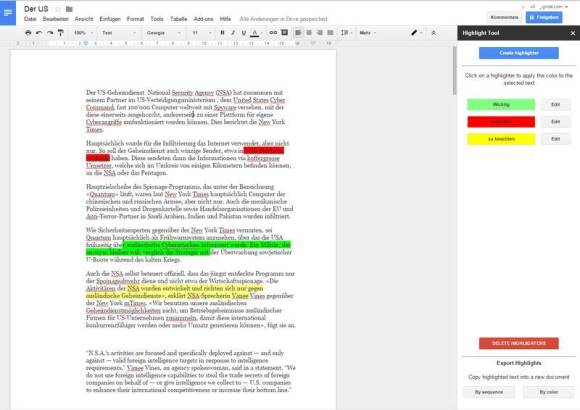Open the editing mode pencil dropdown
Screen dimensions: 580x410
[x=417, y=33]
